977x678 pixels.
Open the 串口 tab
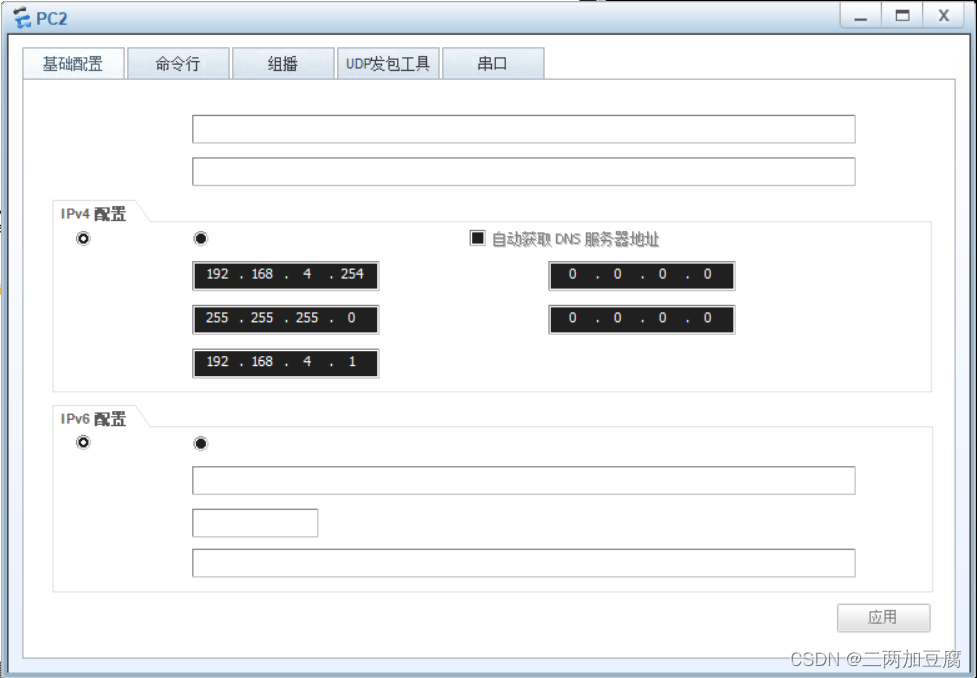[x=494, y=63]
